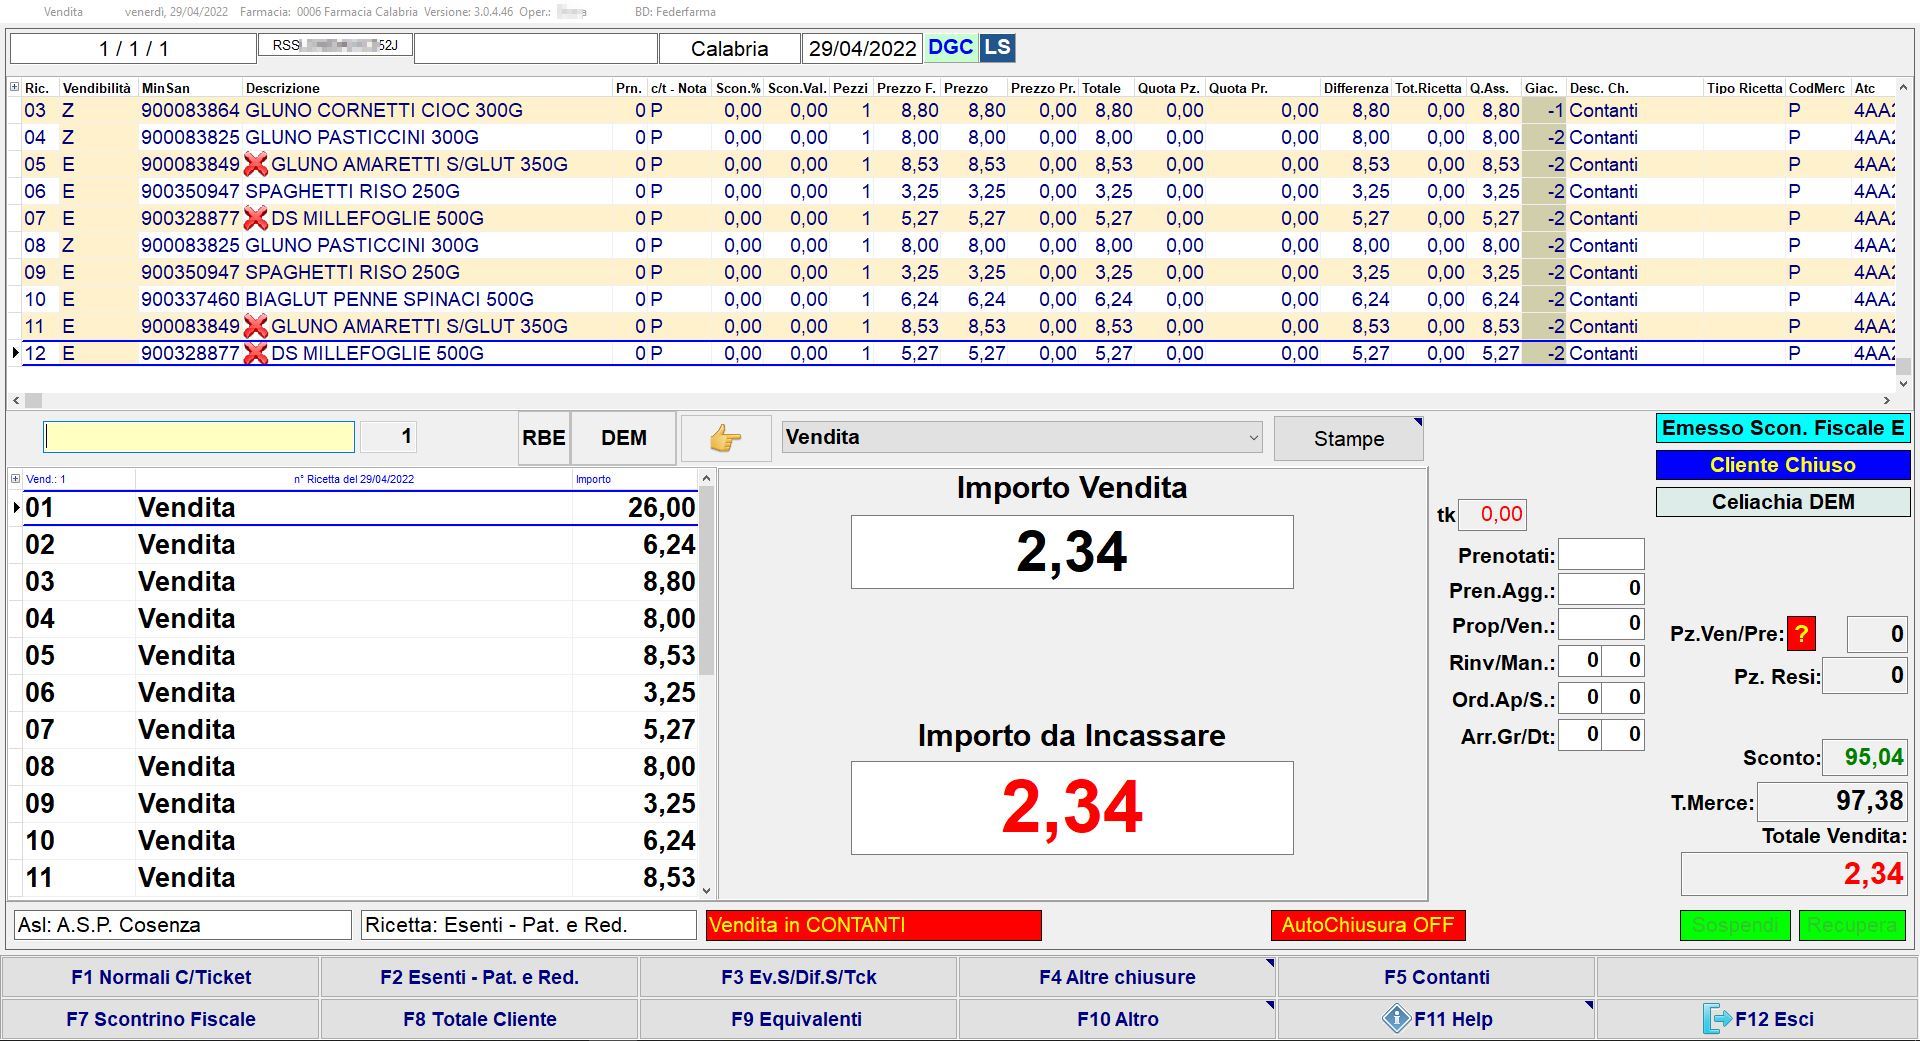This screenshot has width=1920, height=1041.
Task: Click the red X icon on row 12
Action: 256,354
